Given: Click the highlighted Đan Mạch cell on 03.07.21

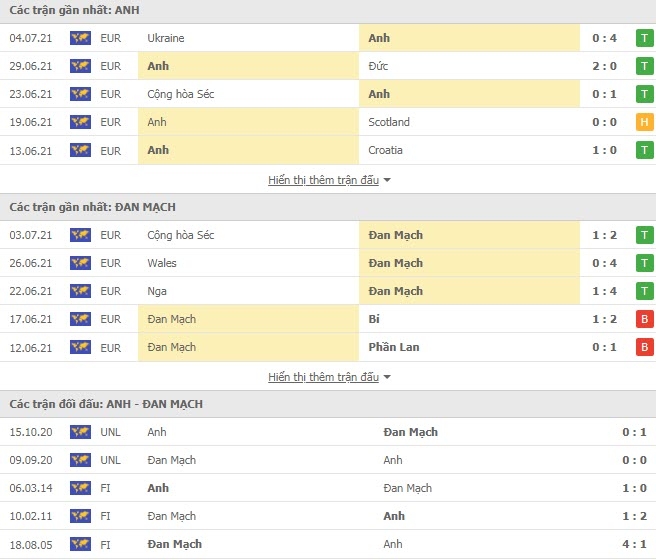Looking at the screenshot, I should coord(469,235).
